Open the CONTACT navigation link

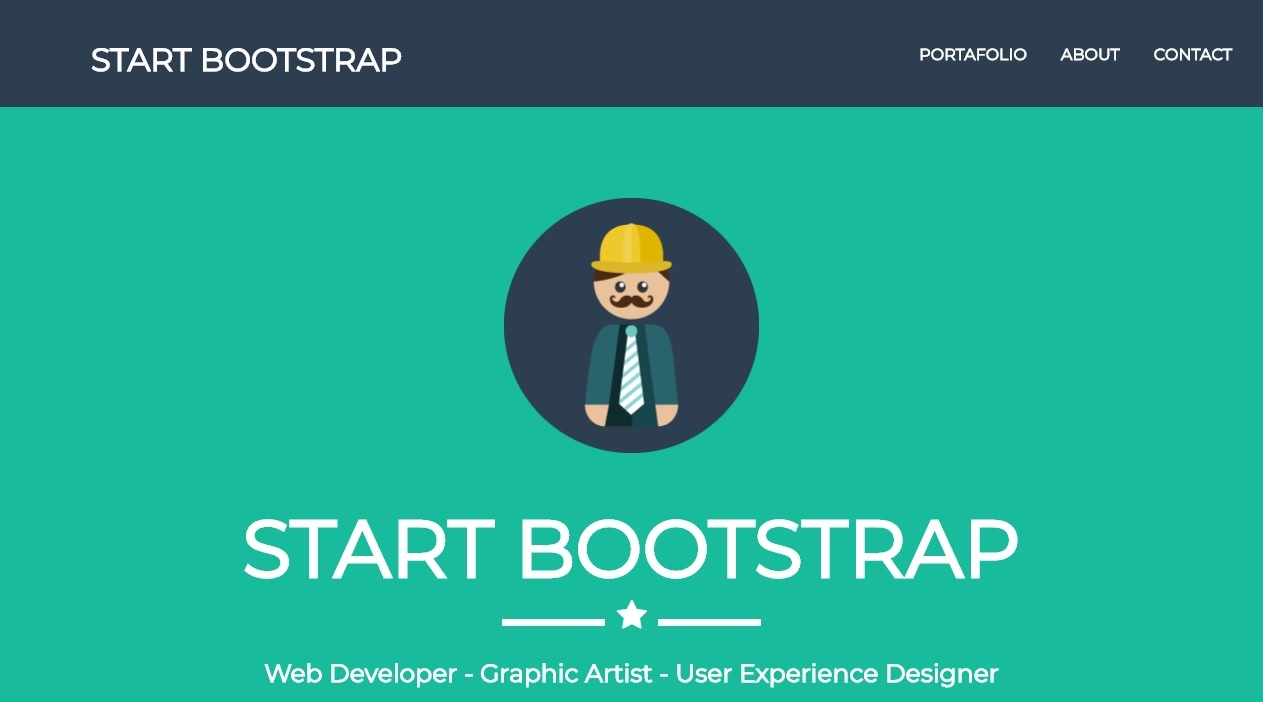1192,55
